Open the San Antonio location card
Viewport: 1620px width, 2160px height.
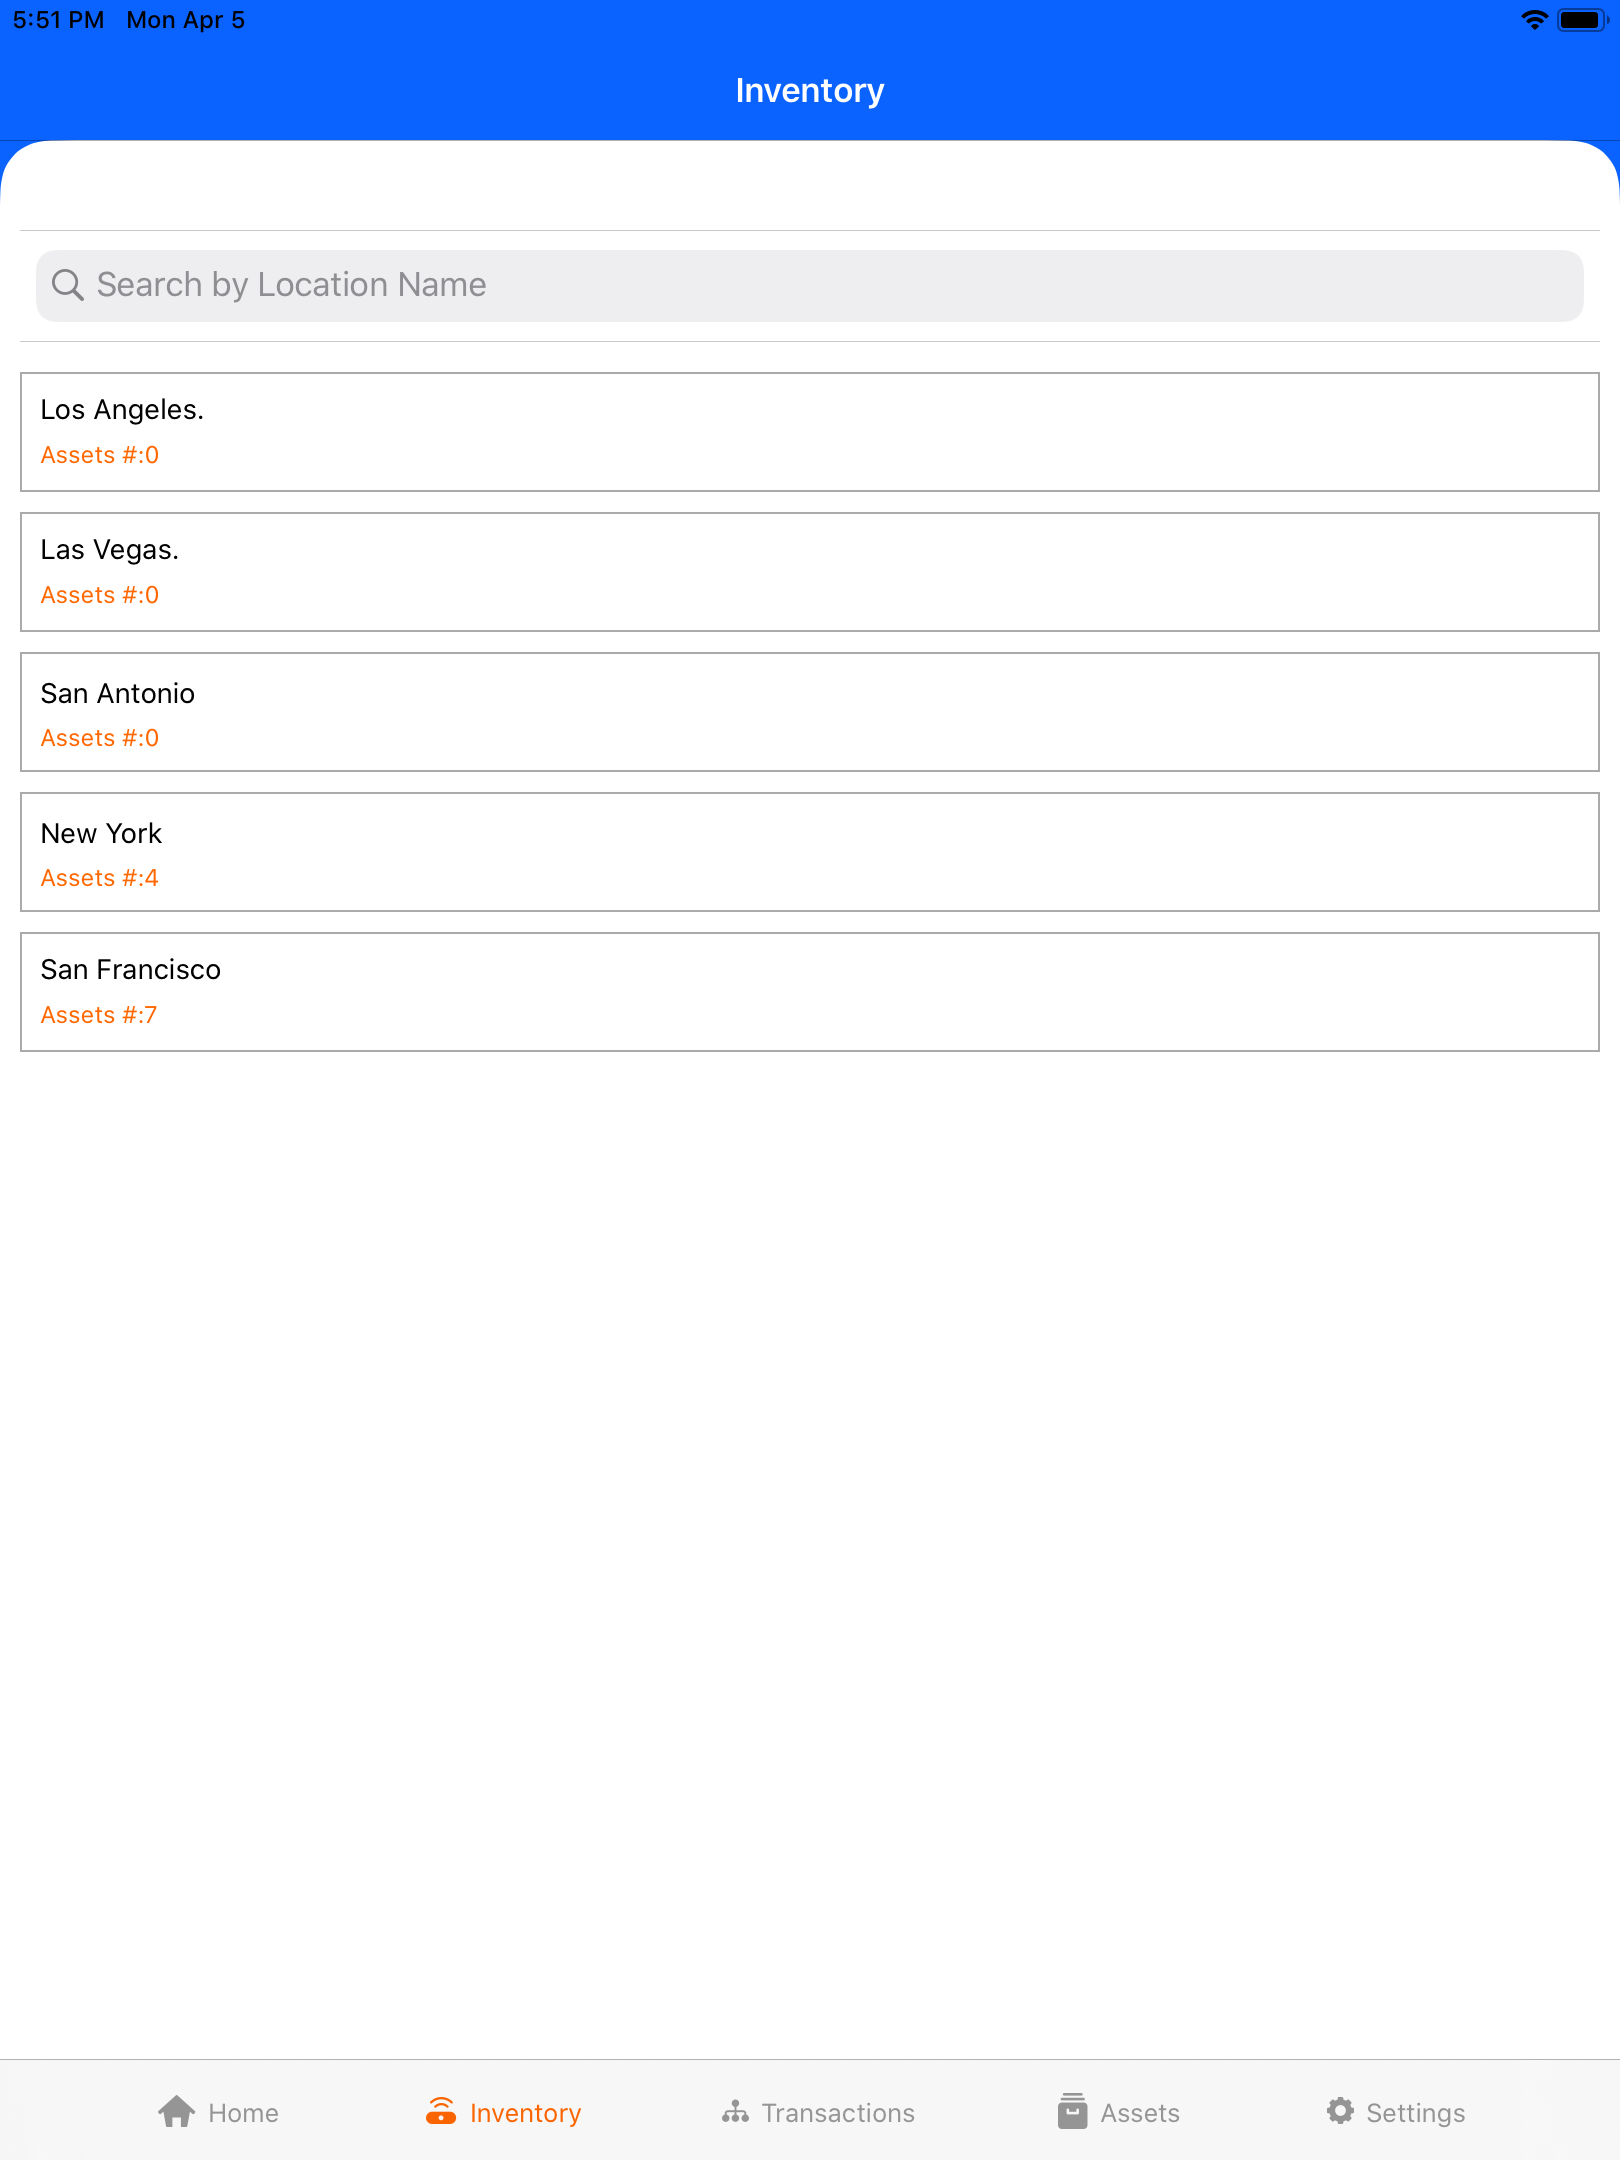[x=810, y=712]
